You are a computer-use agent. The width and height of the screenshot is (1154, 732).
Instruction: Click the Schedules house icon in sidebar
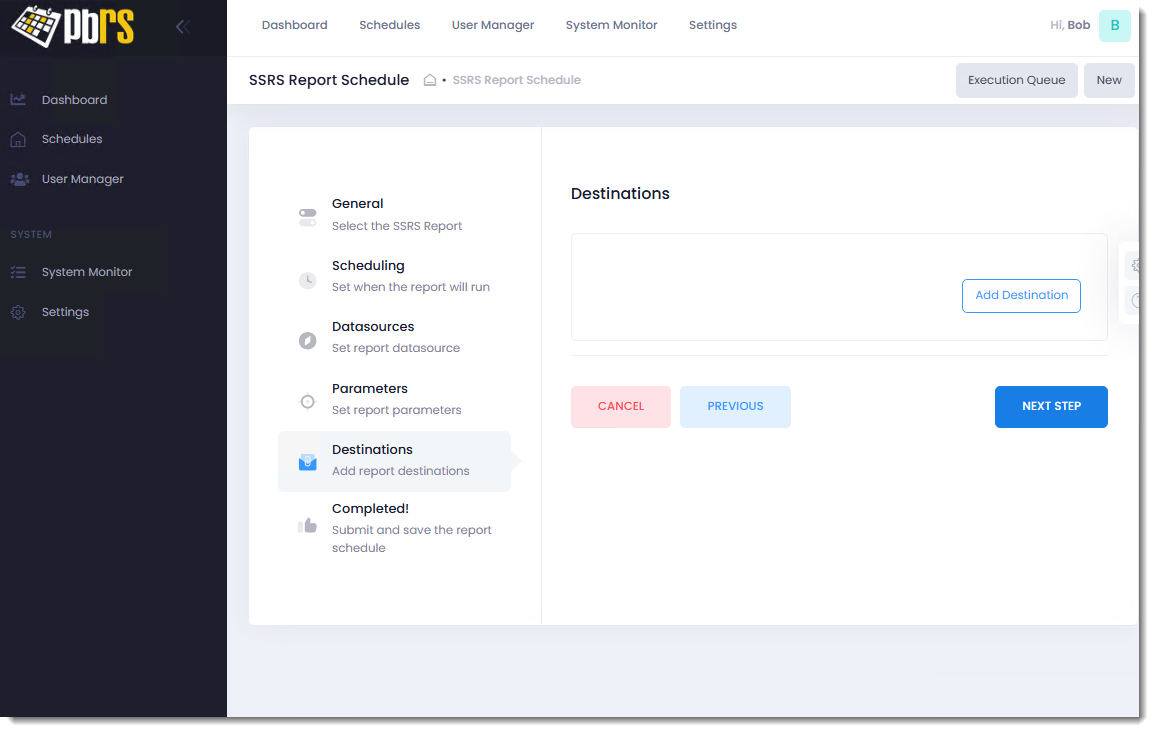[x=18, y=140]
